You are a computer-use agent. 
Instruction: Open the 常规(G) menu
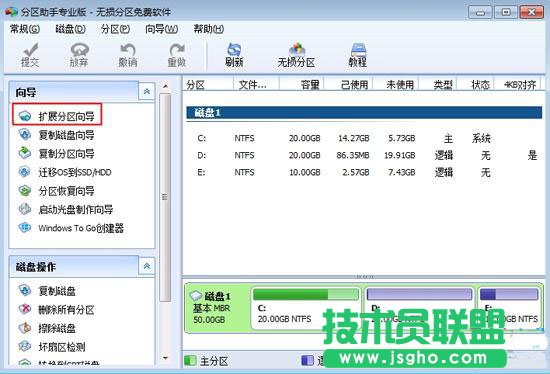tap(25, 29)
